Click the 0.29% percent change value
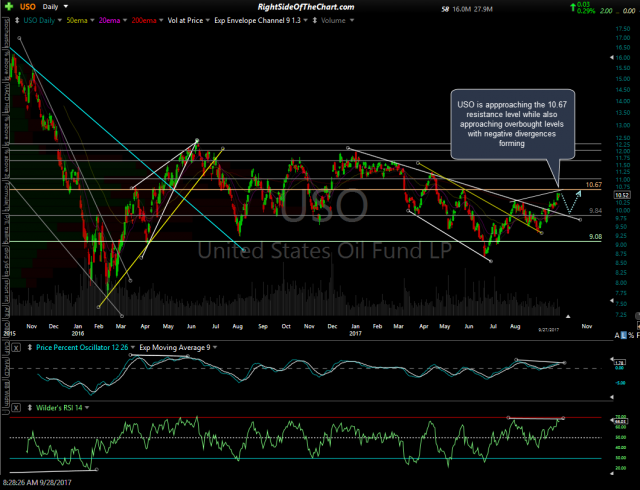Image resolution: width=640 pixels, height=490 pixels. [x=586, y=11]
